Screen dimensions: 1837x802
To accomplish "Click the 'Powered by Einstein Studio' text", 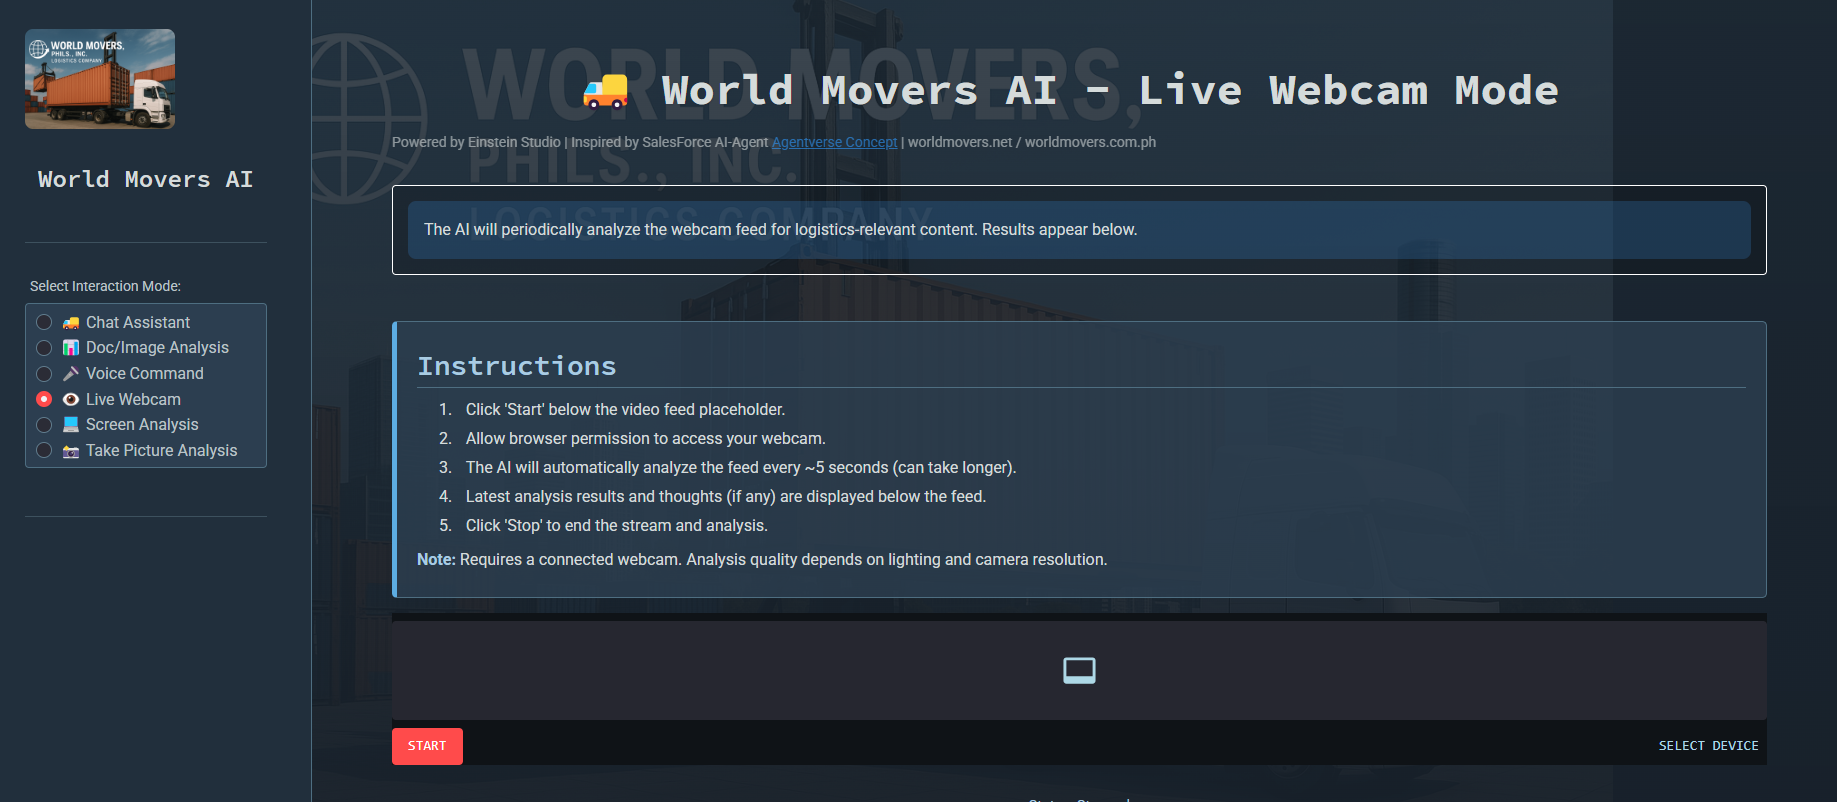I will [x=476, y=142].
